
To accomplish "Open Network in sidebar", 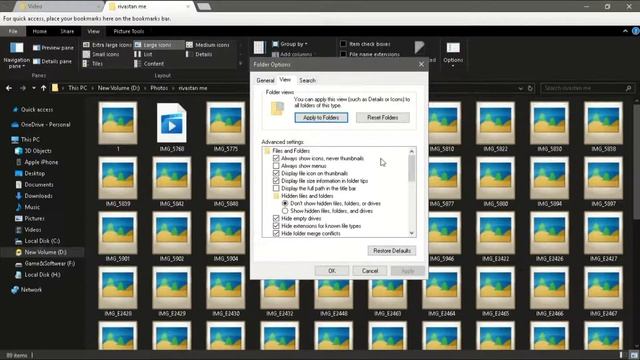I will click(27, 290).
